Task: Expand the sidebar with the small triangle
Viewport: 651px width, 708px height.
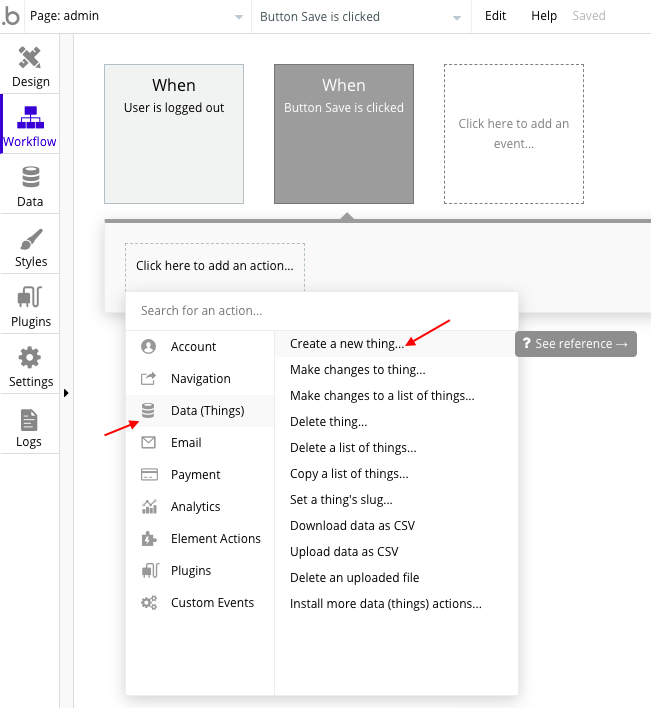Action: (x=66, y=393)
